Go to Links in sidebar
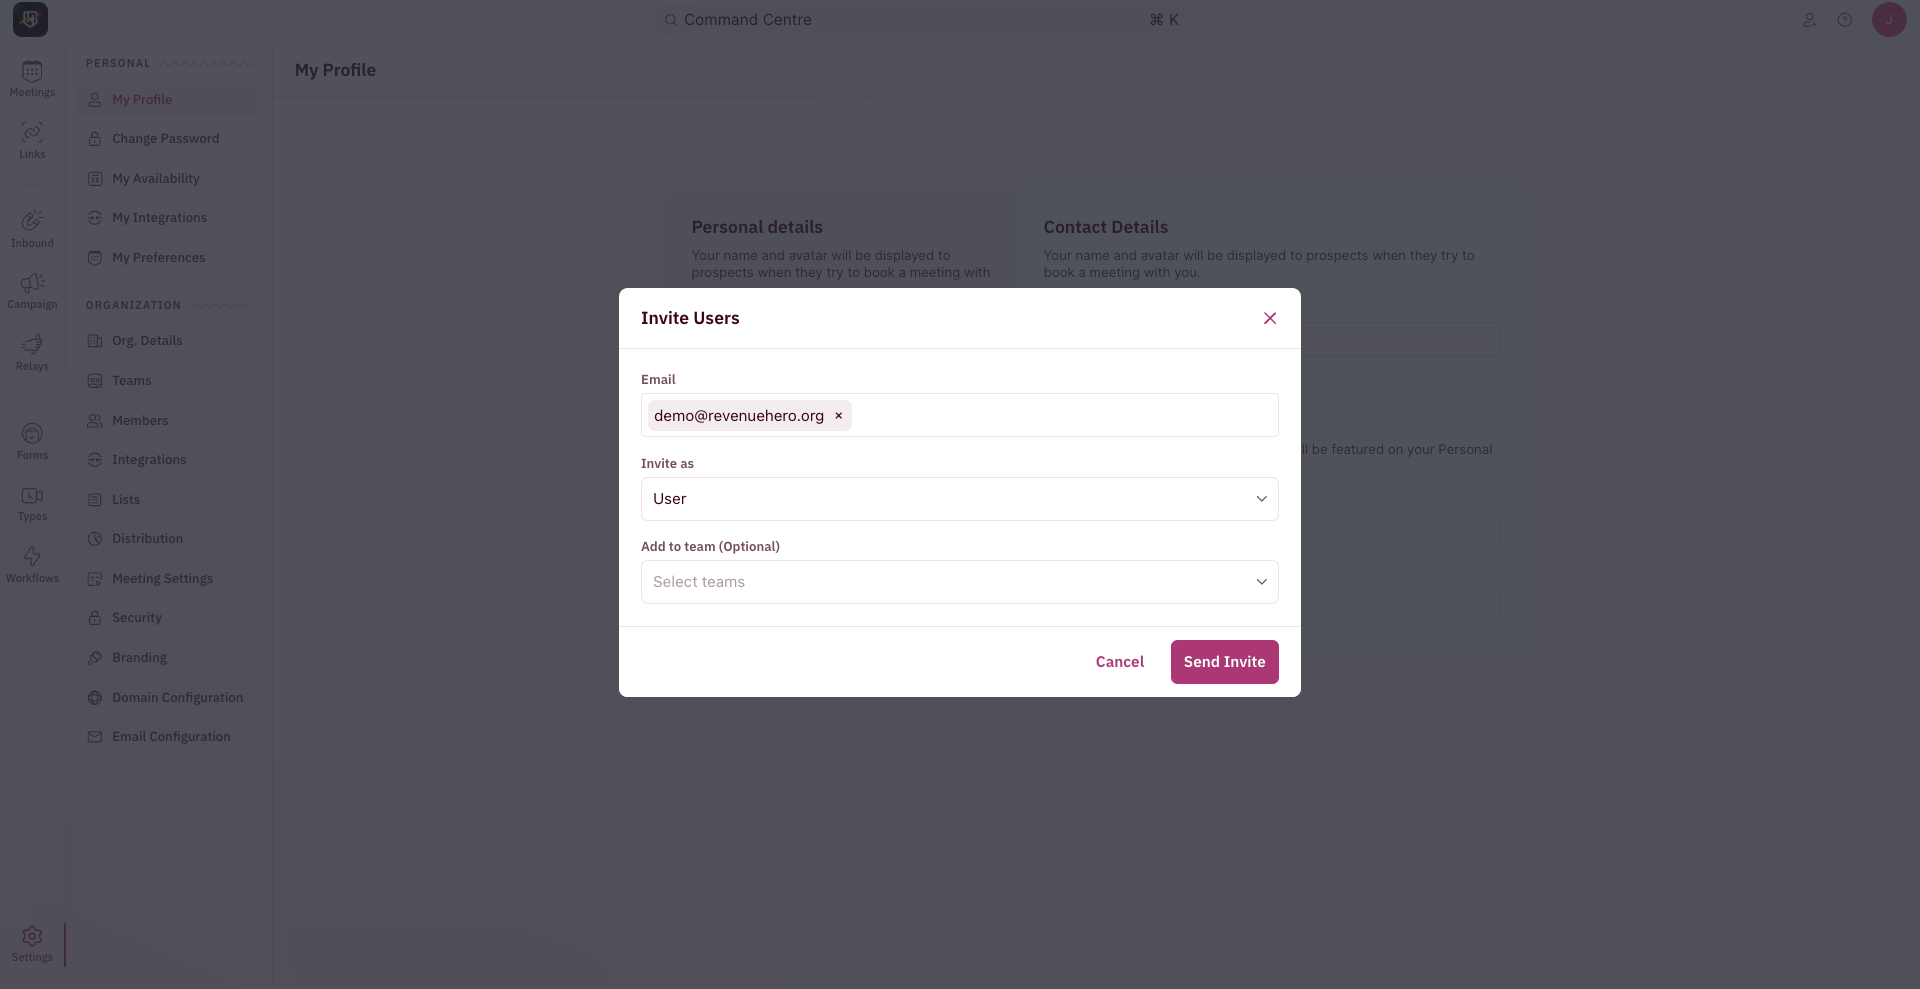1920x989 pixels. pyautogui.click(x=32, y=141)
